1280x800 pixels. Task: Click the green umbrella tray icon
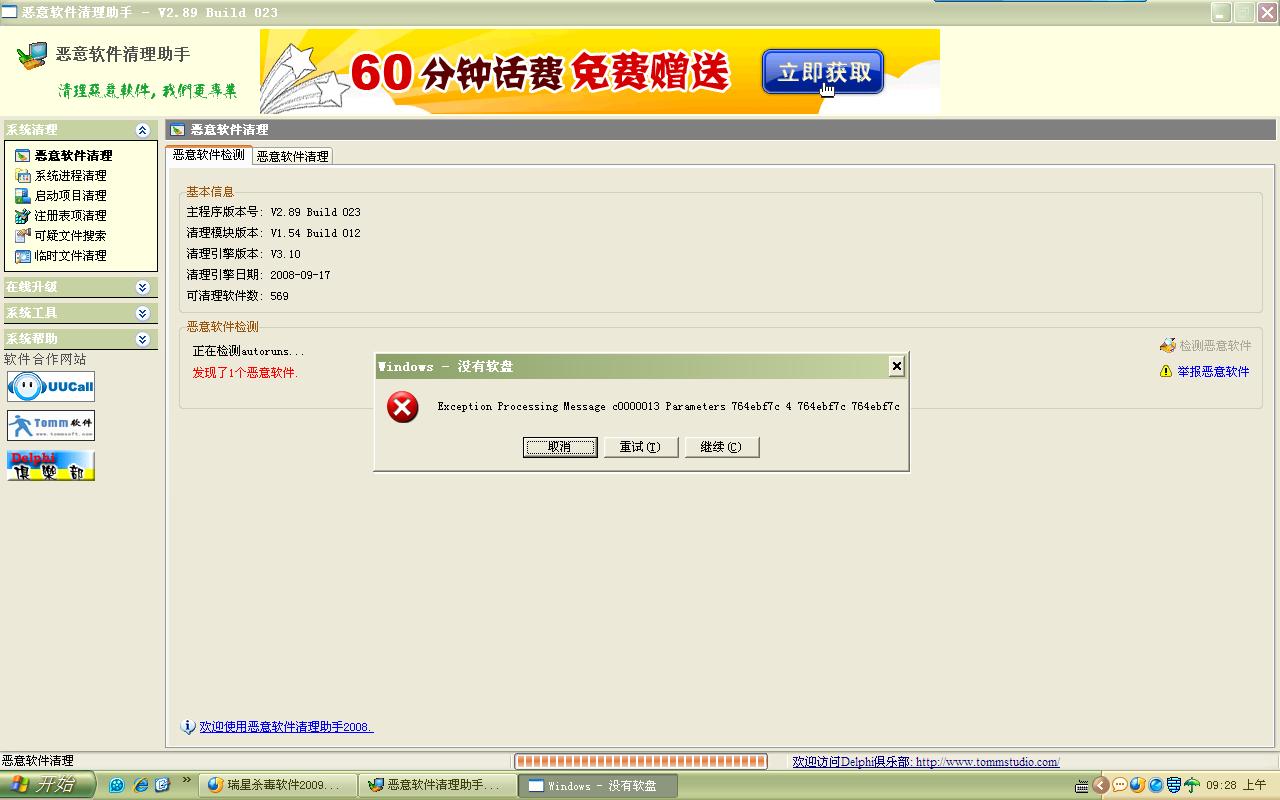click(1192, 785)
